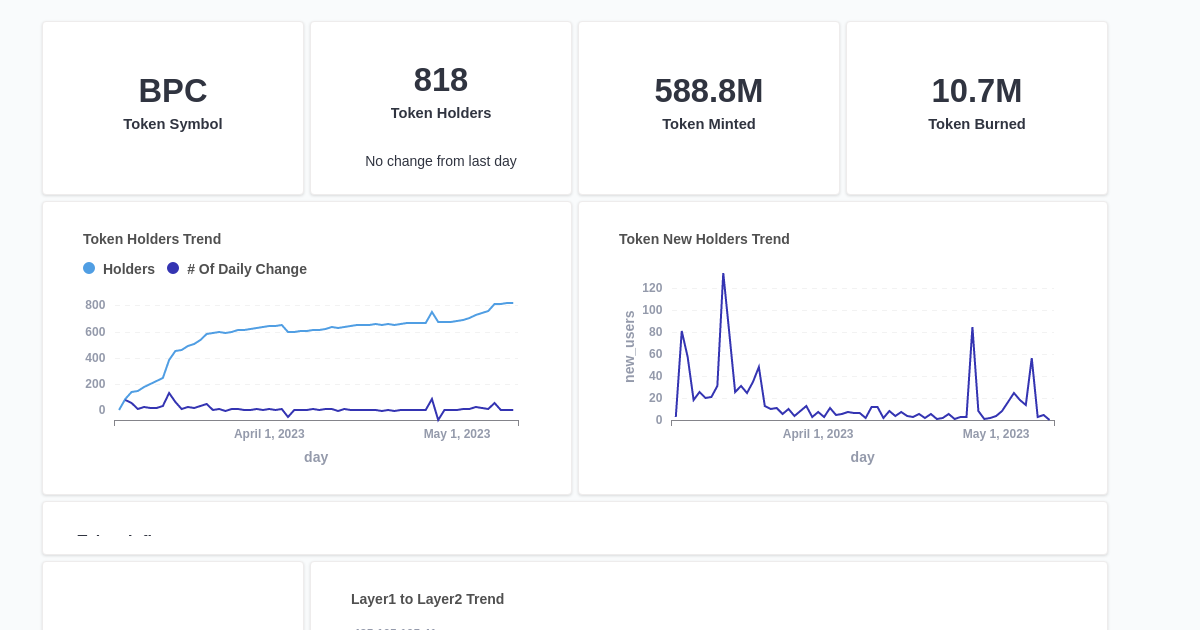This screenshot has width=1200, height=630.
Task: Click the 818 Token Holders card
Action: 440,107
